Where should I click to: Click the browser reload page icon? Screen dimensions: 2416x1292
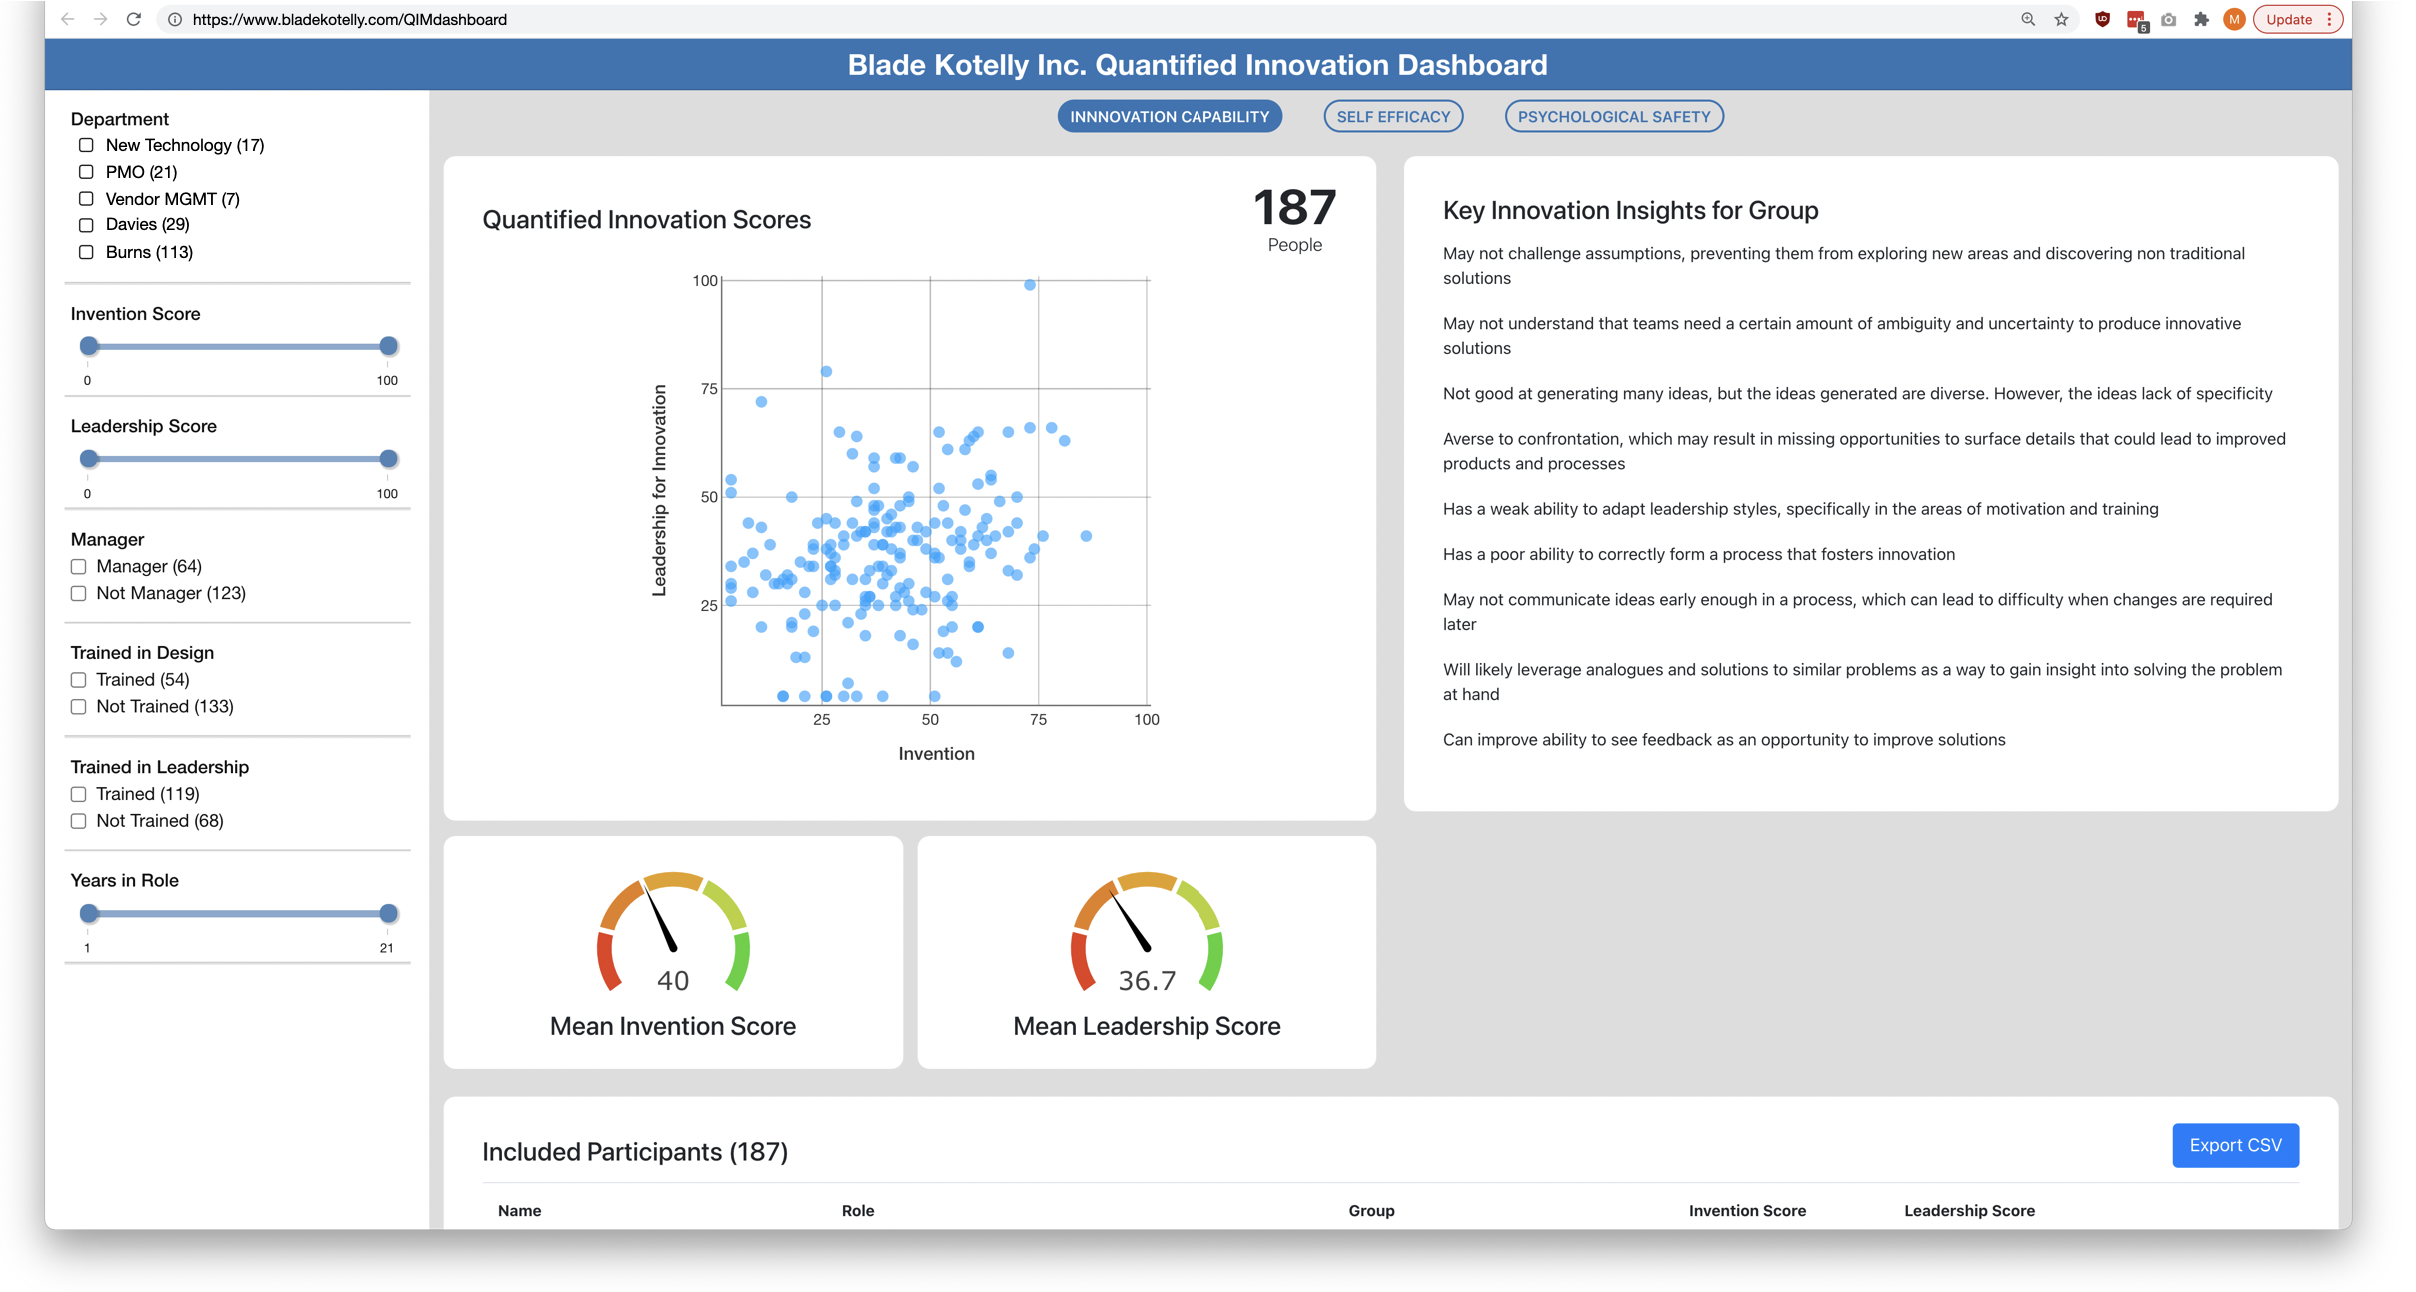pos(134,19)
